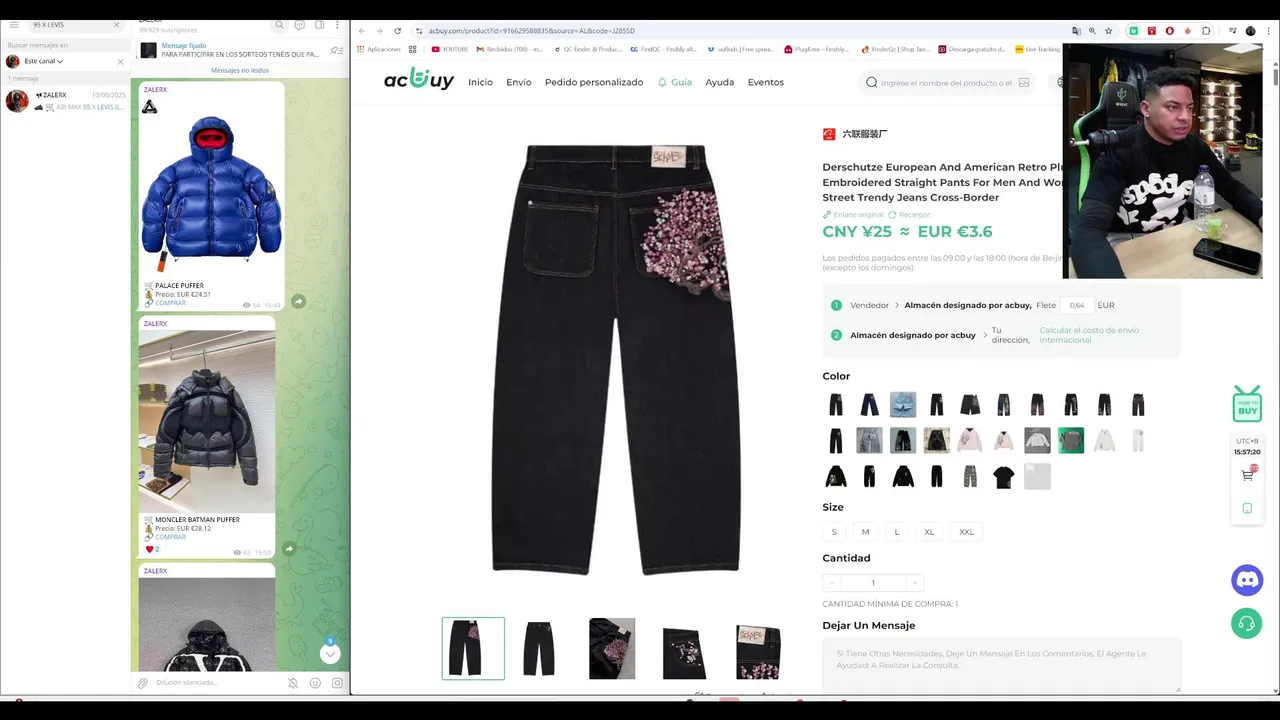
Task: Open the Guía menu item
Action: click(x=674, y=82)
